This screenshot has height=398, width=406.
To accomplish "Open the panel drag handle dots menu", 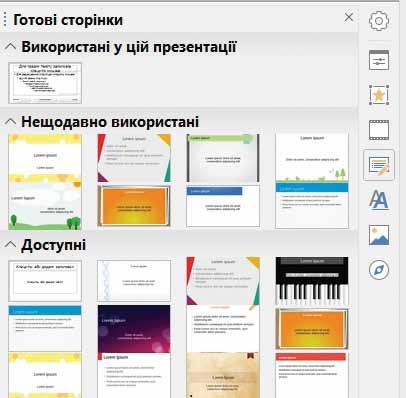I will pos(5,19).
